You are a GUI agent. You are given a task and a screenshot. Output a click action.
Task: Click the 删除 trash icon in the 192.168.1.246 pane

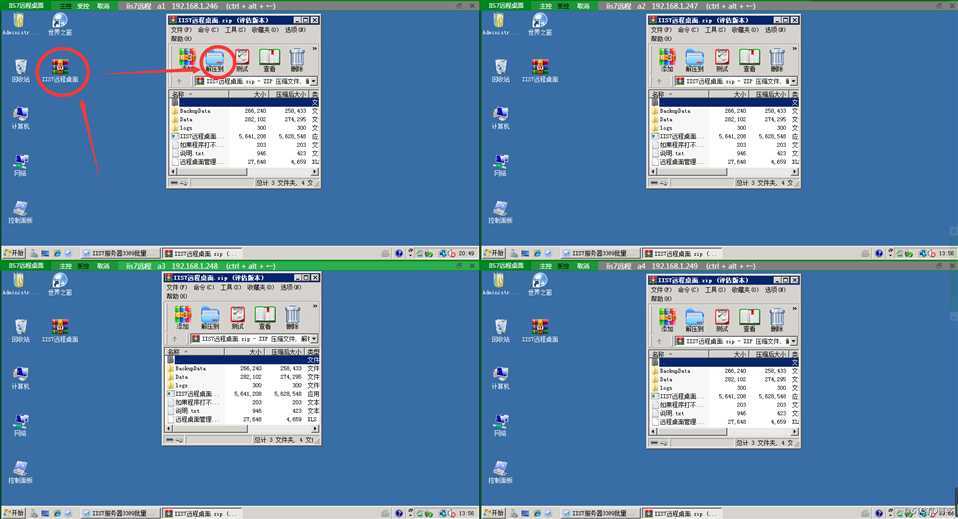click(297, 60)
